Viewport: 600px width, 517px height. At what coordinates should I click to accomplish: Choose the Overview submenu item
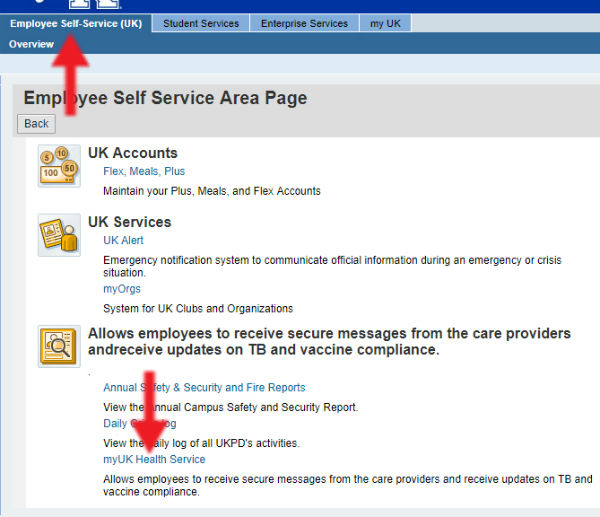click(x=31, y=44)
